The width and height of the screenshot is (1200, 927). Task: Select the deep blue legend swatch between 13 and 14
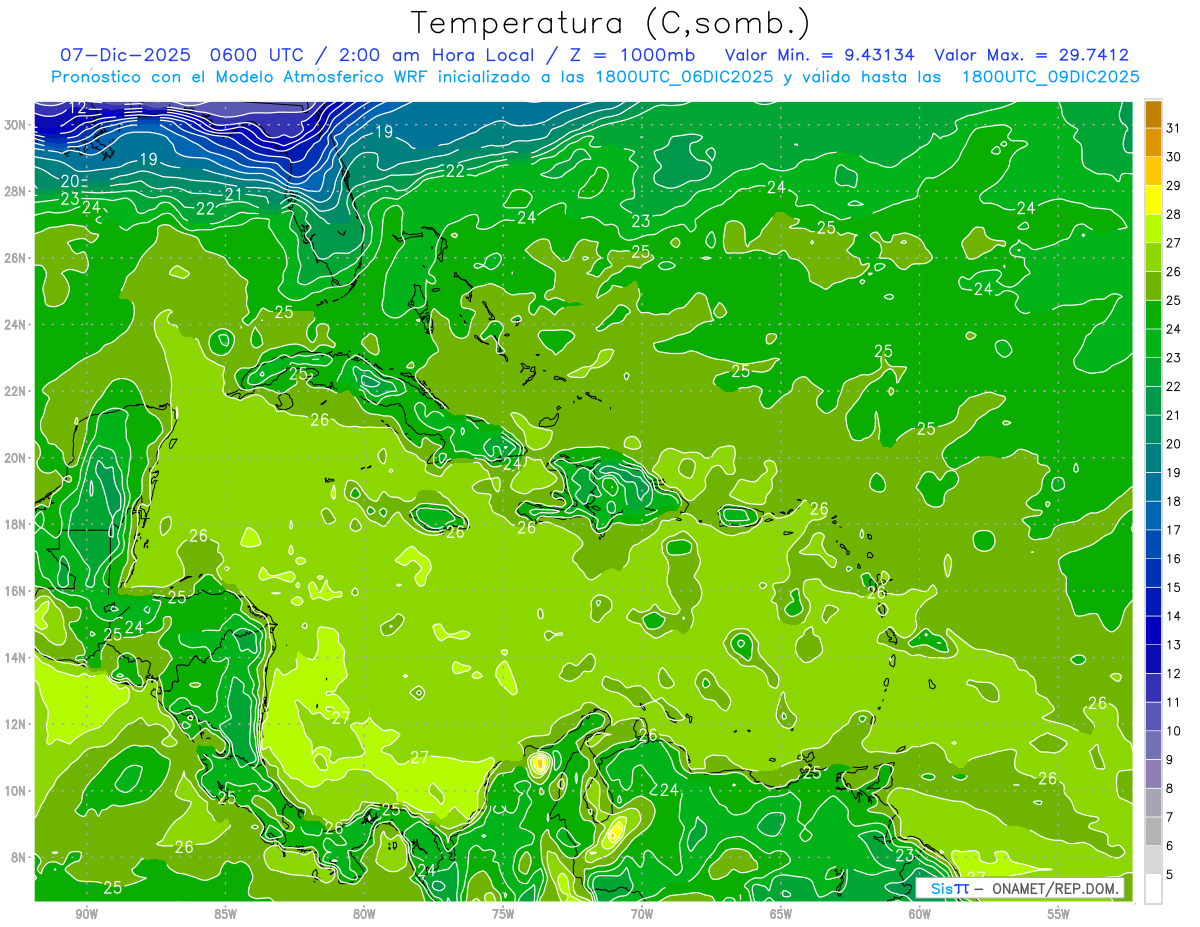[x=1153, y=630]
